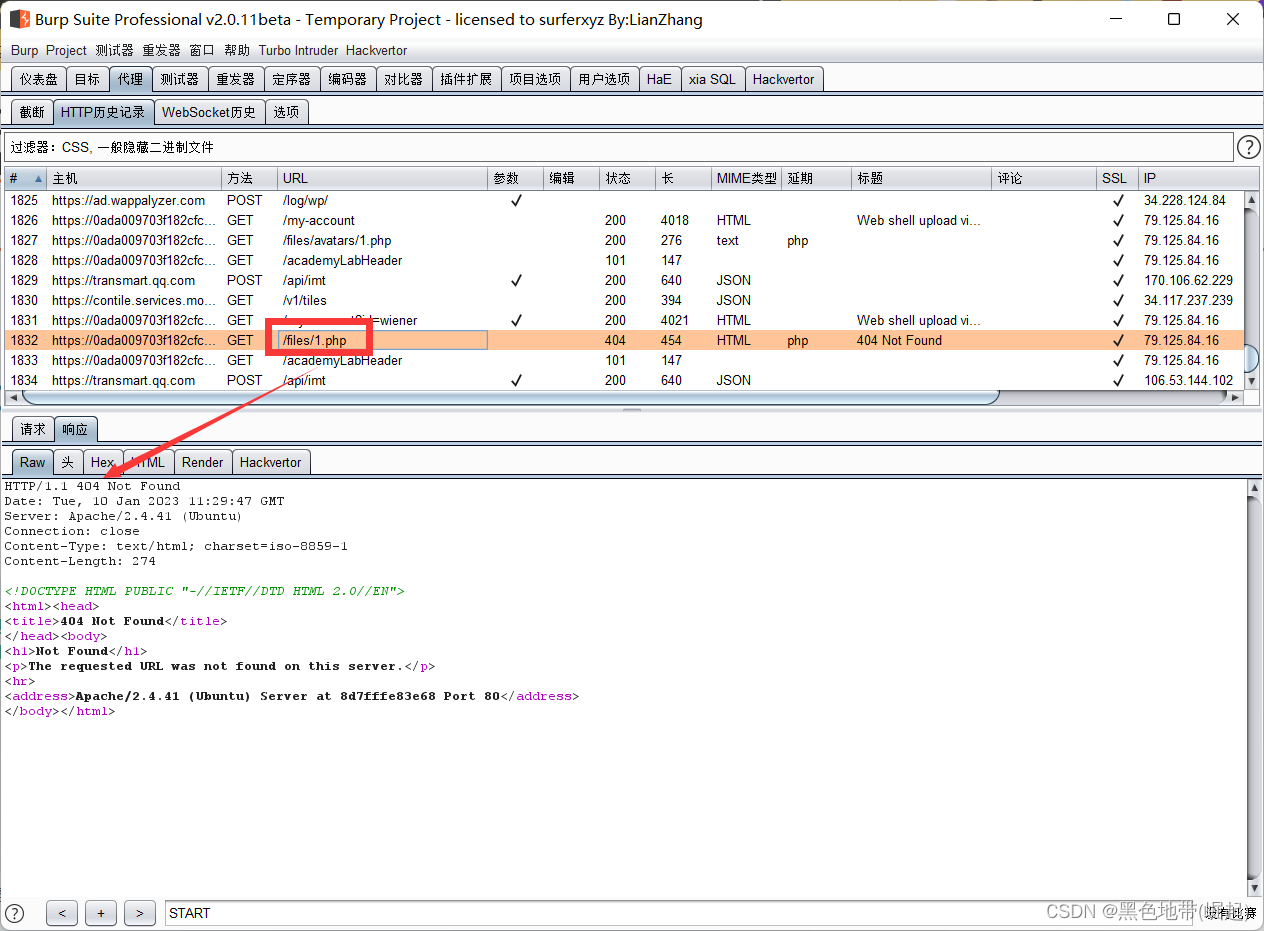Open the 用户选项 tab

(x=604, y=79)
